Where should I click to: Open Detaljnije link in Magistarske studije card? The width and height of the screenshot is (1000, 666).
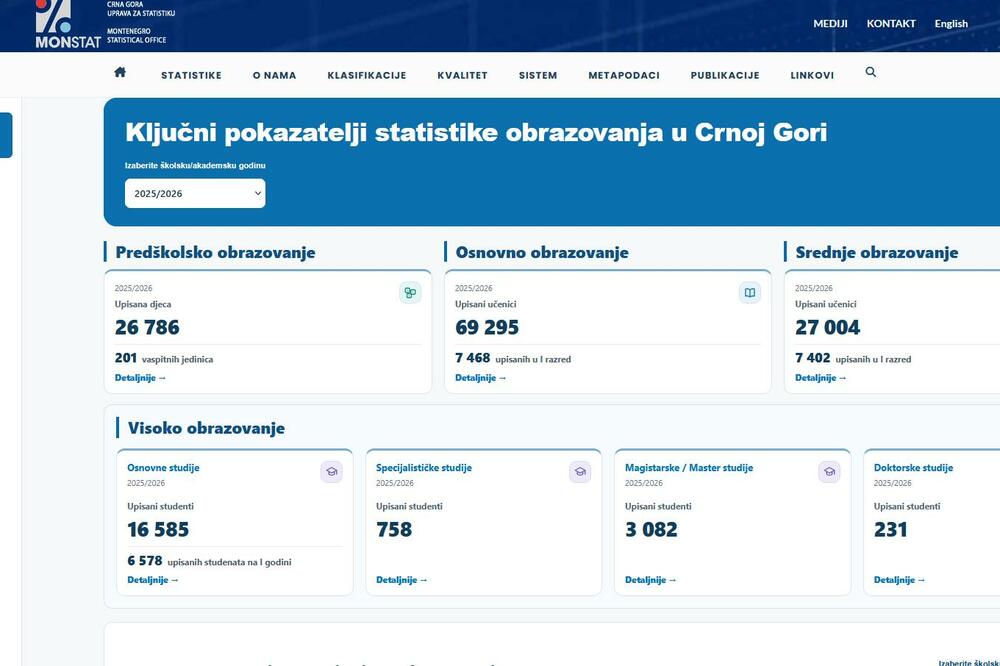[651, 580]
